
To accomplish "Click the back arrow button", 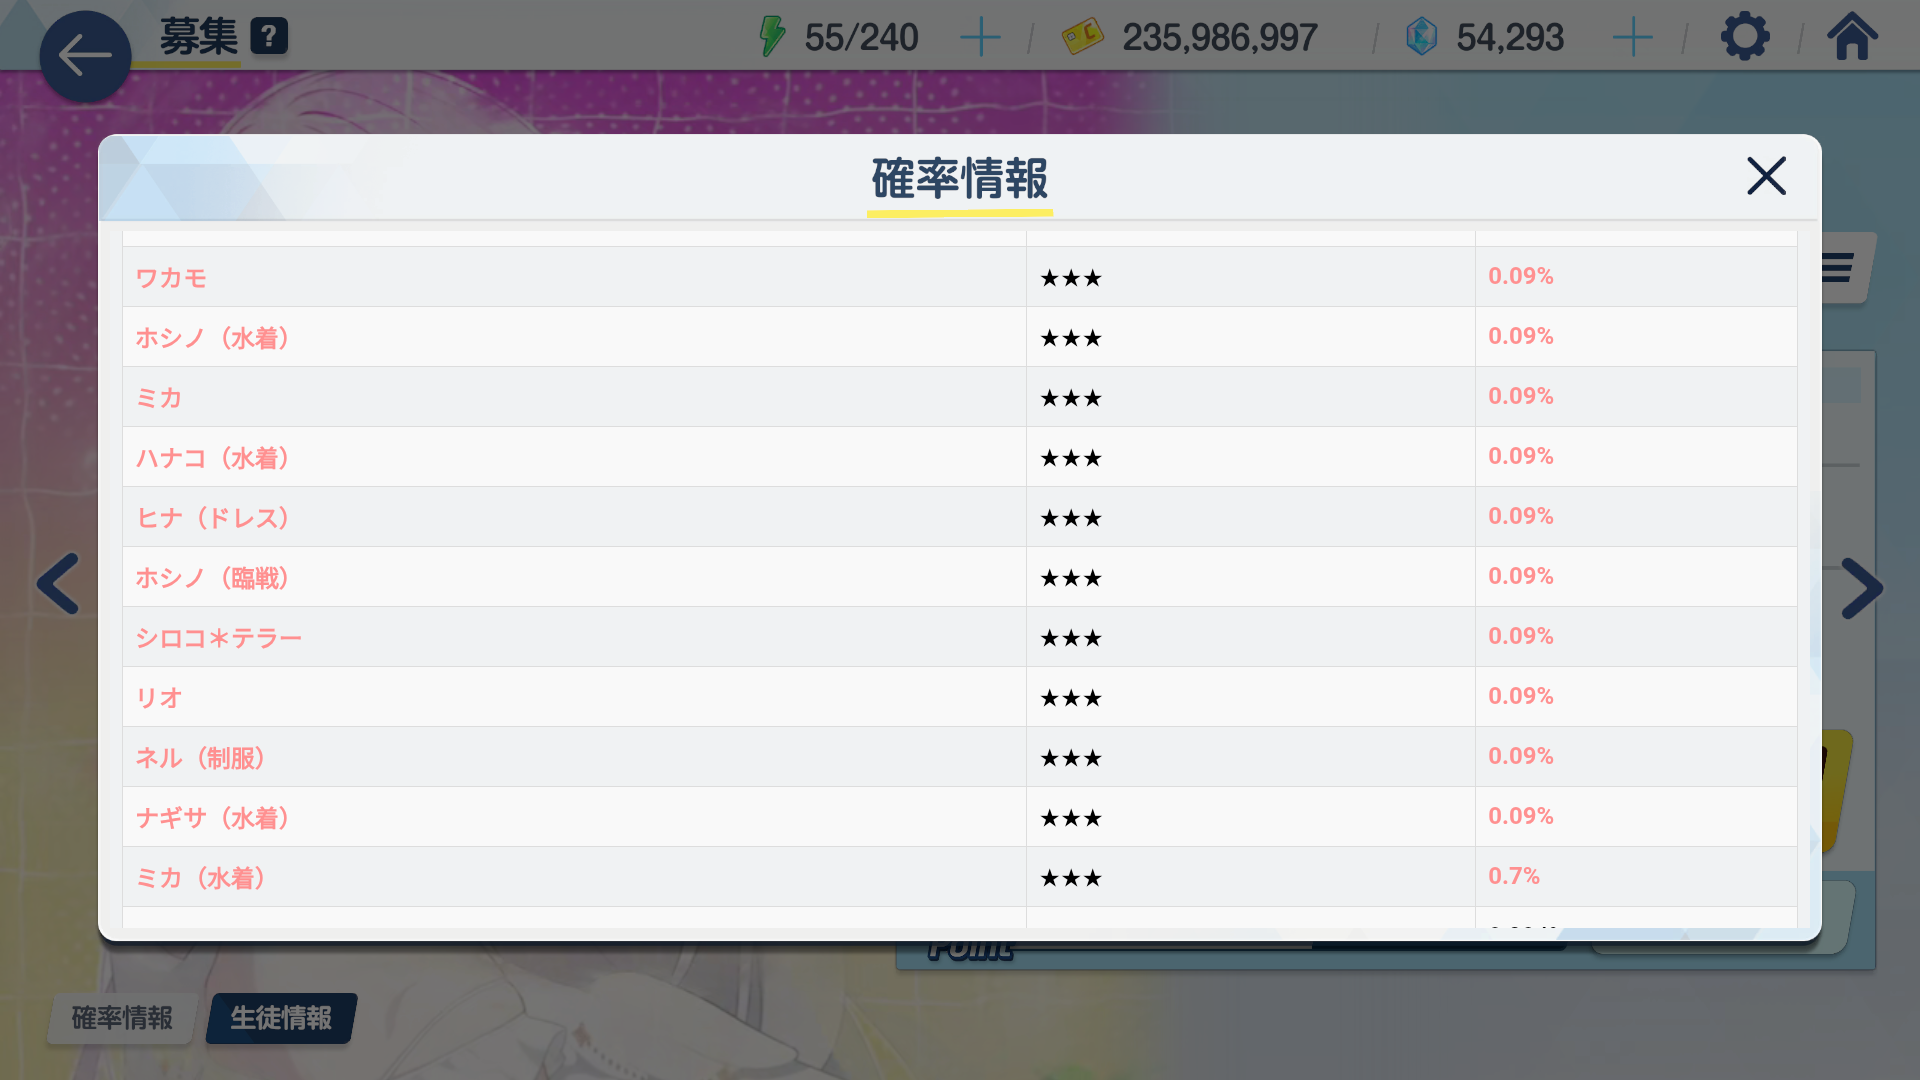I will 85,56.
